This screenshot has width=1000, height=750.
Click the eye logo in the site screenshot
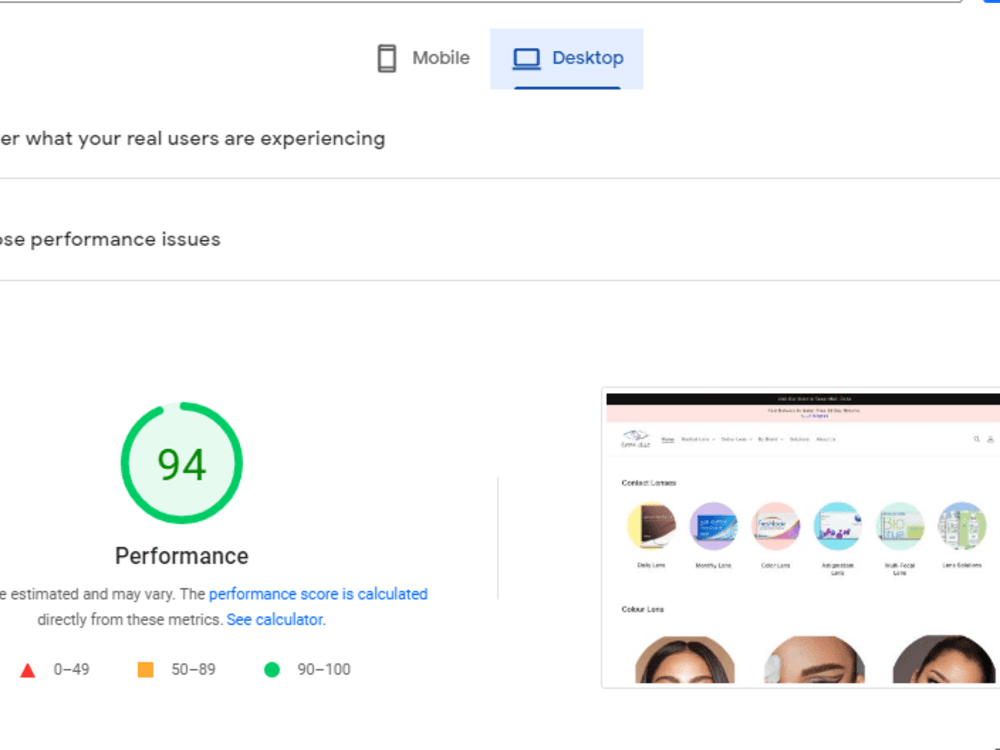point(635,439)
